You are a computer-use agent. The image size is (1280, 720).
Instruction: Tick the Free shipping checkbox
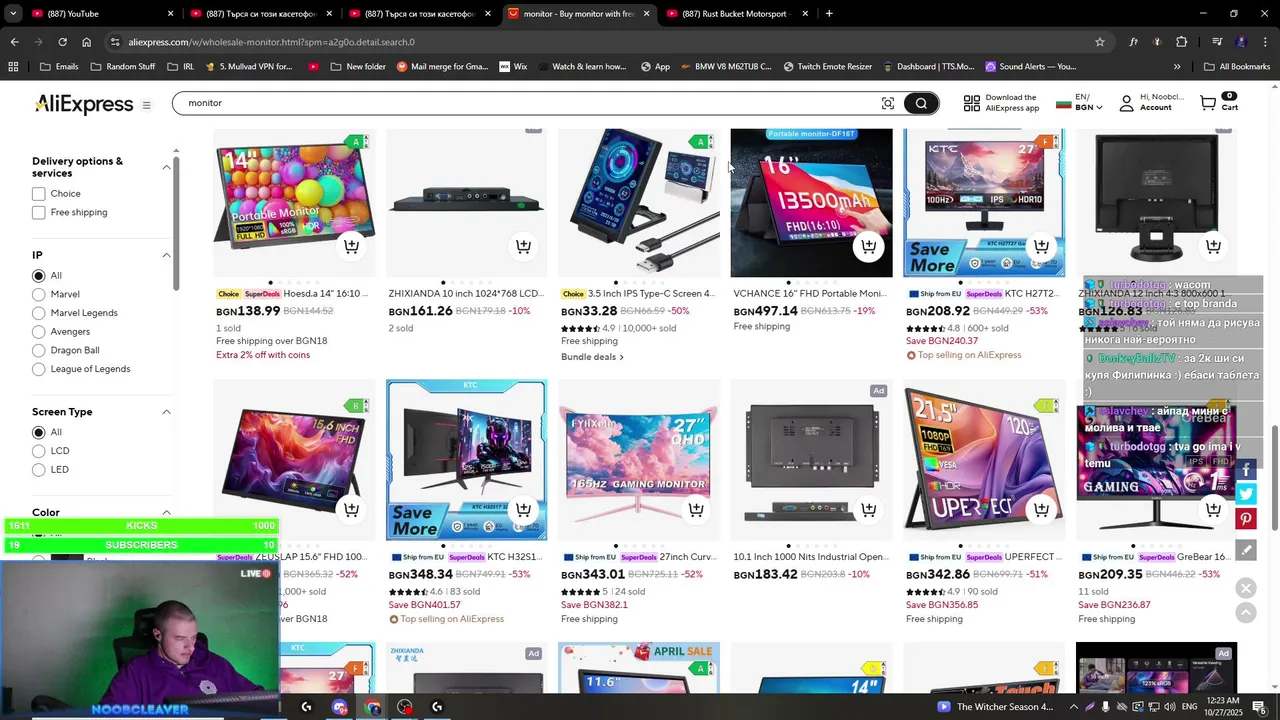click(39, 212)
